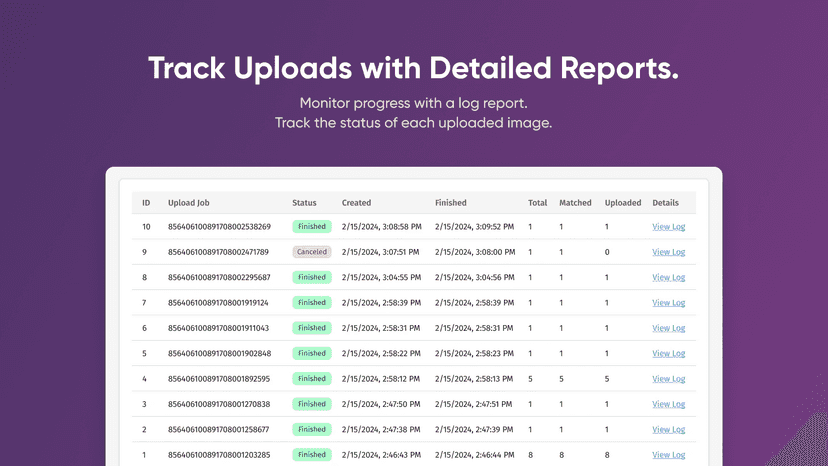
Task: Open View Log for job ID 5
Action: (x=669, y=353)
